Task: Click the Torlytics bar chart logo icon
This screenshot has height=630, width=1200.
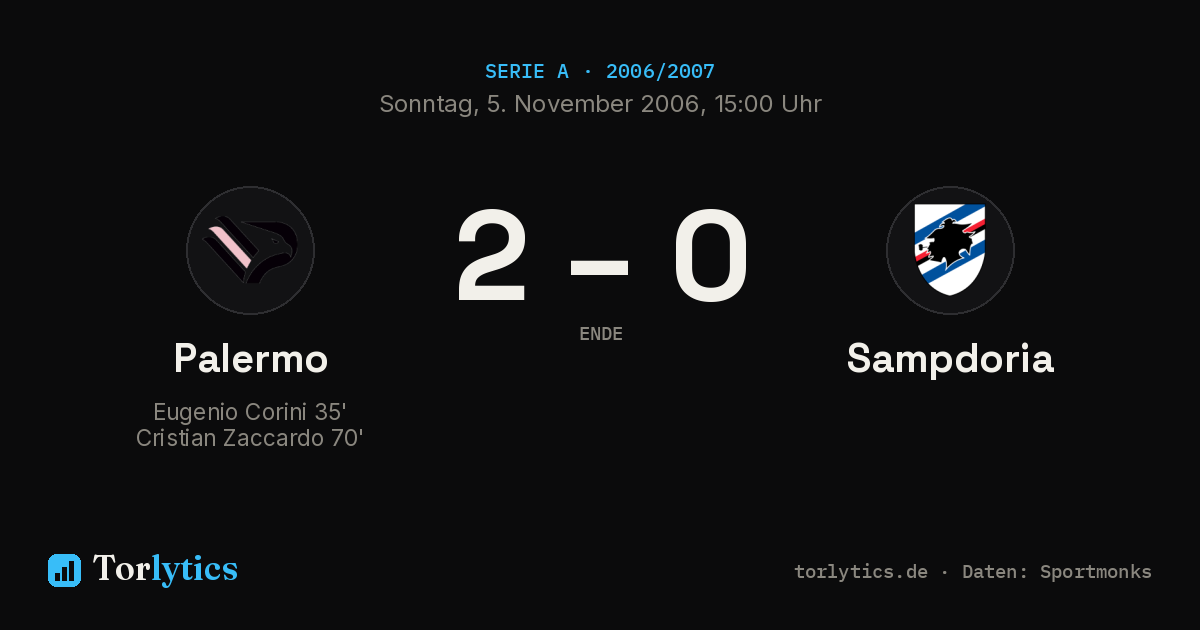Action: click(x=64, y=570)
